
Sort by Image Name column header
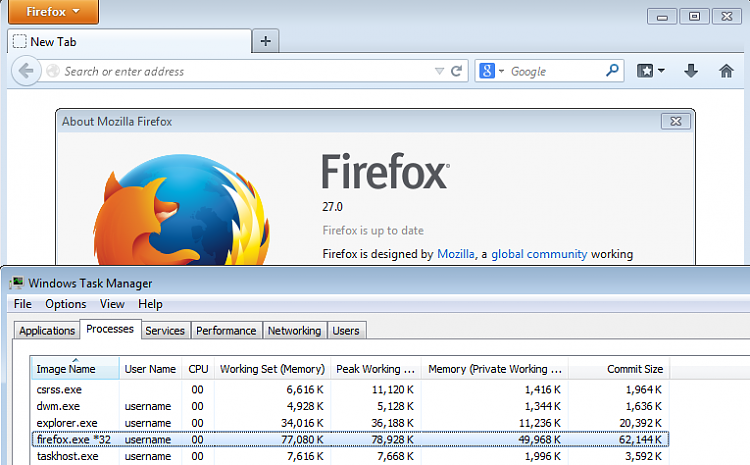coord(75,369)
